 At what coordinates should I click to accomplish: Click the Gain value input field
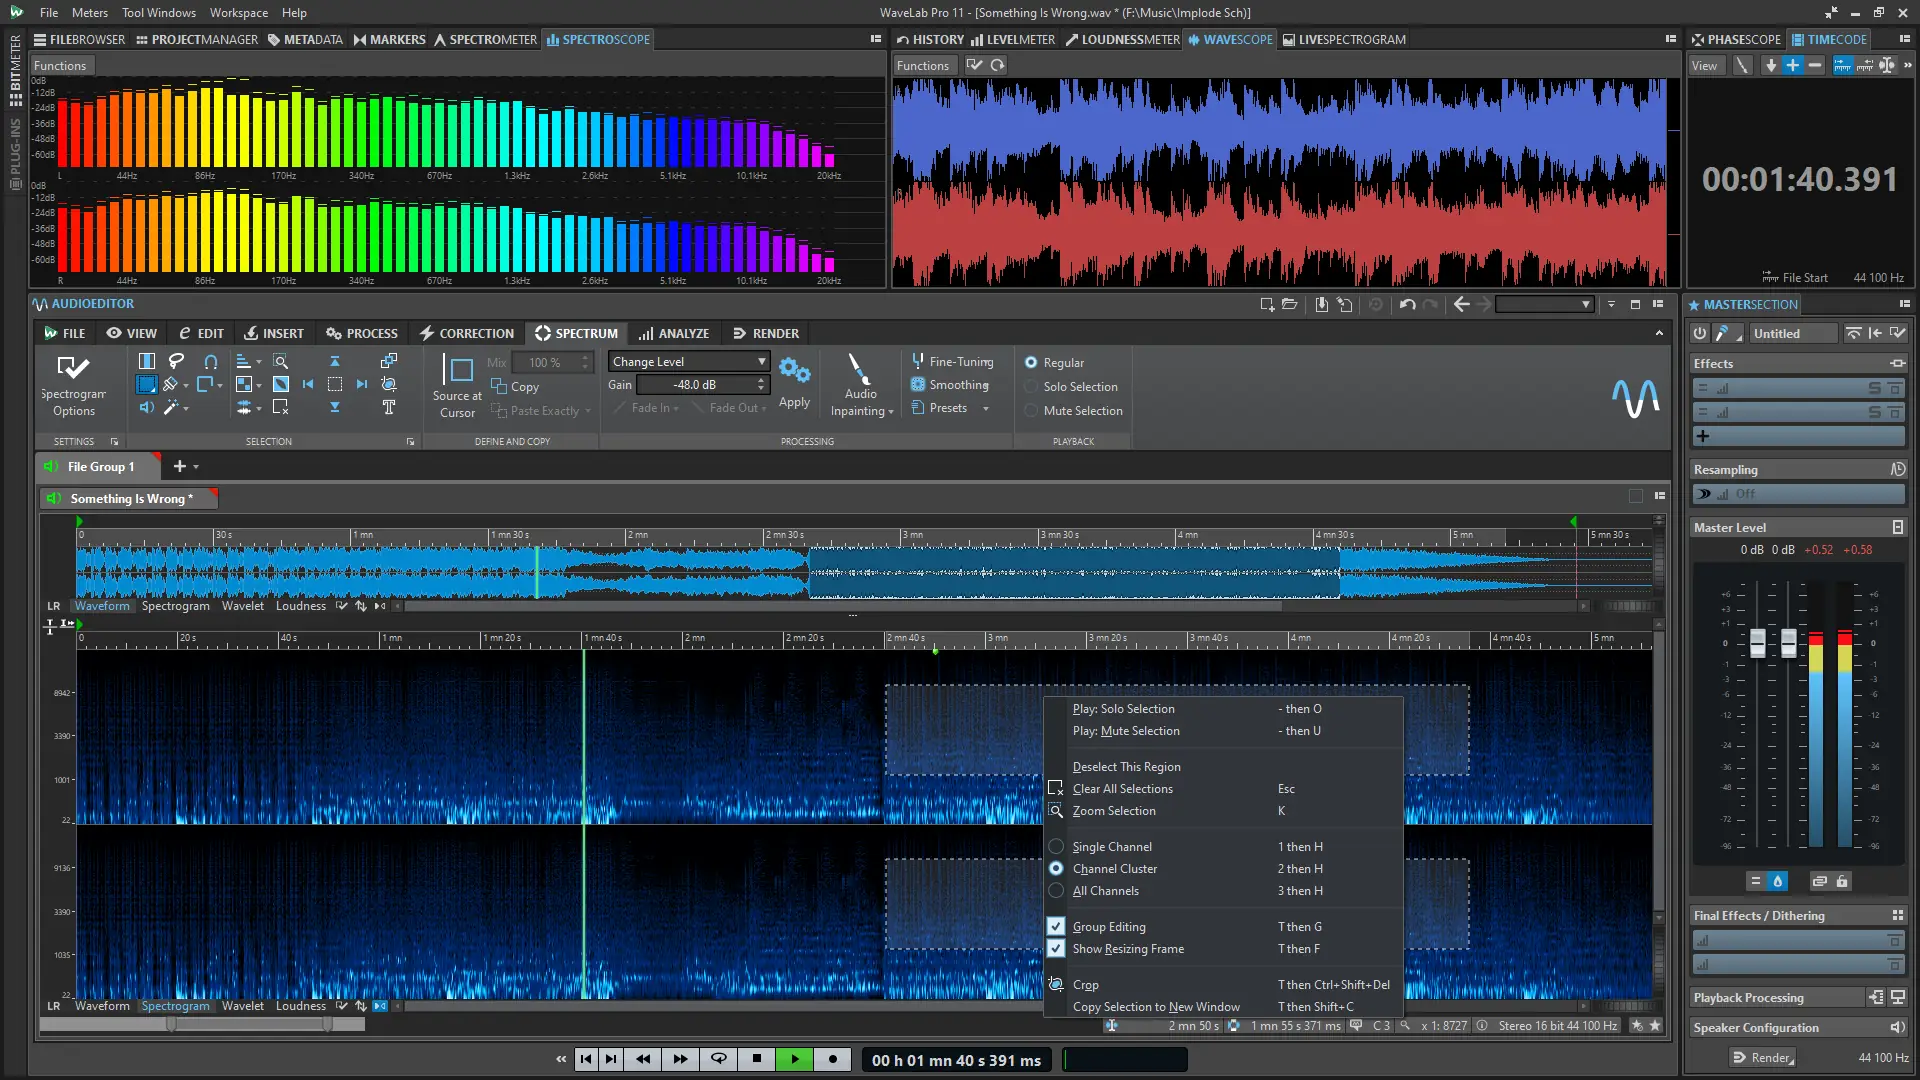coord(695,385)
